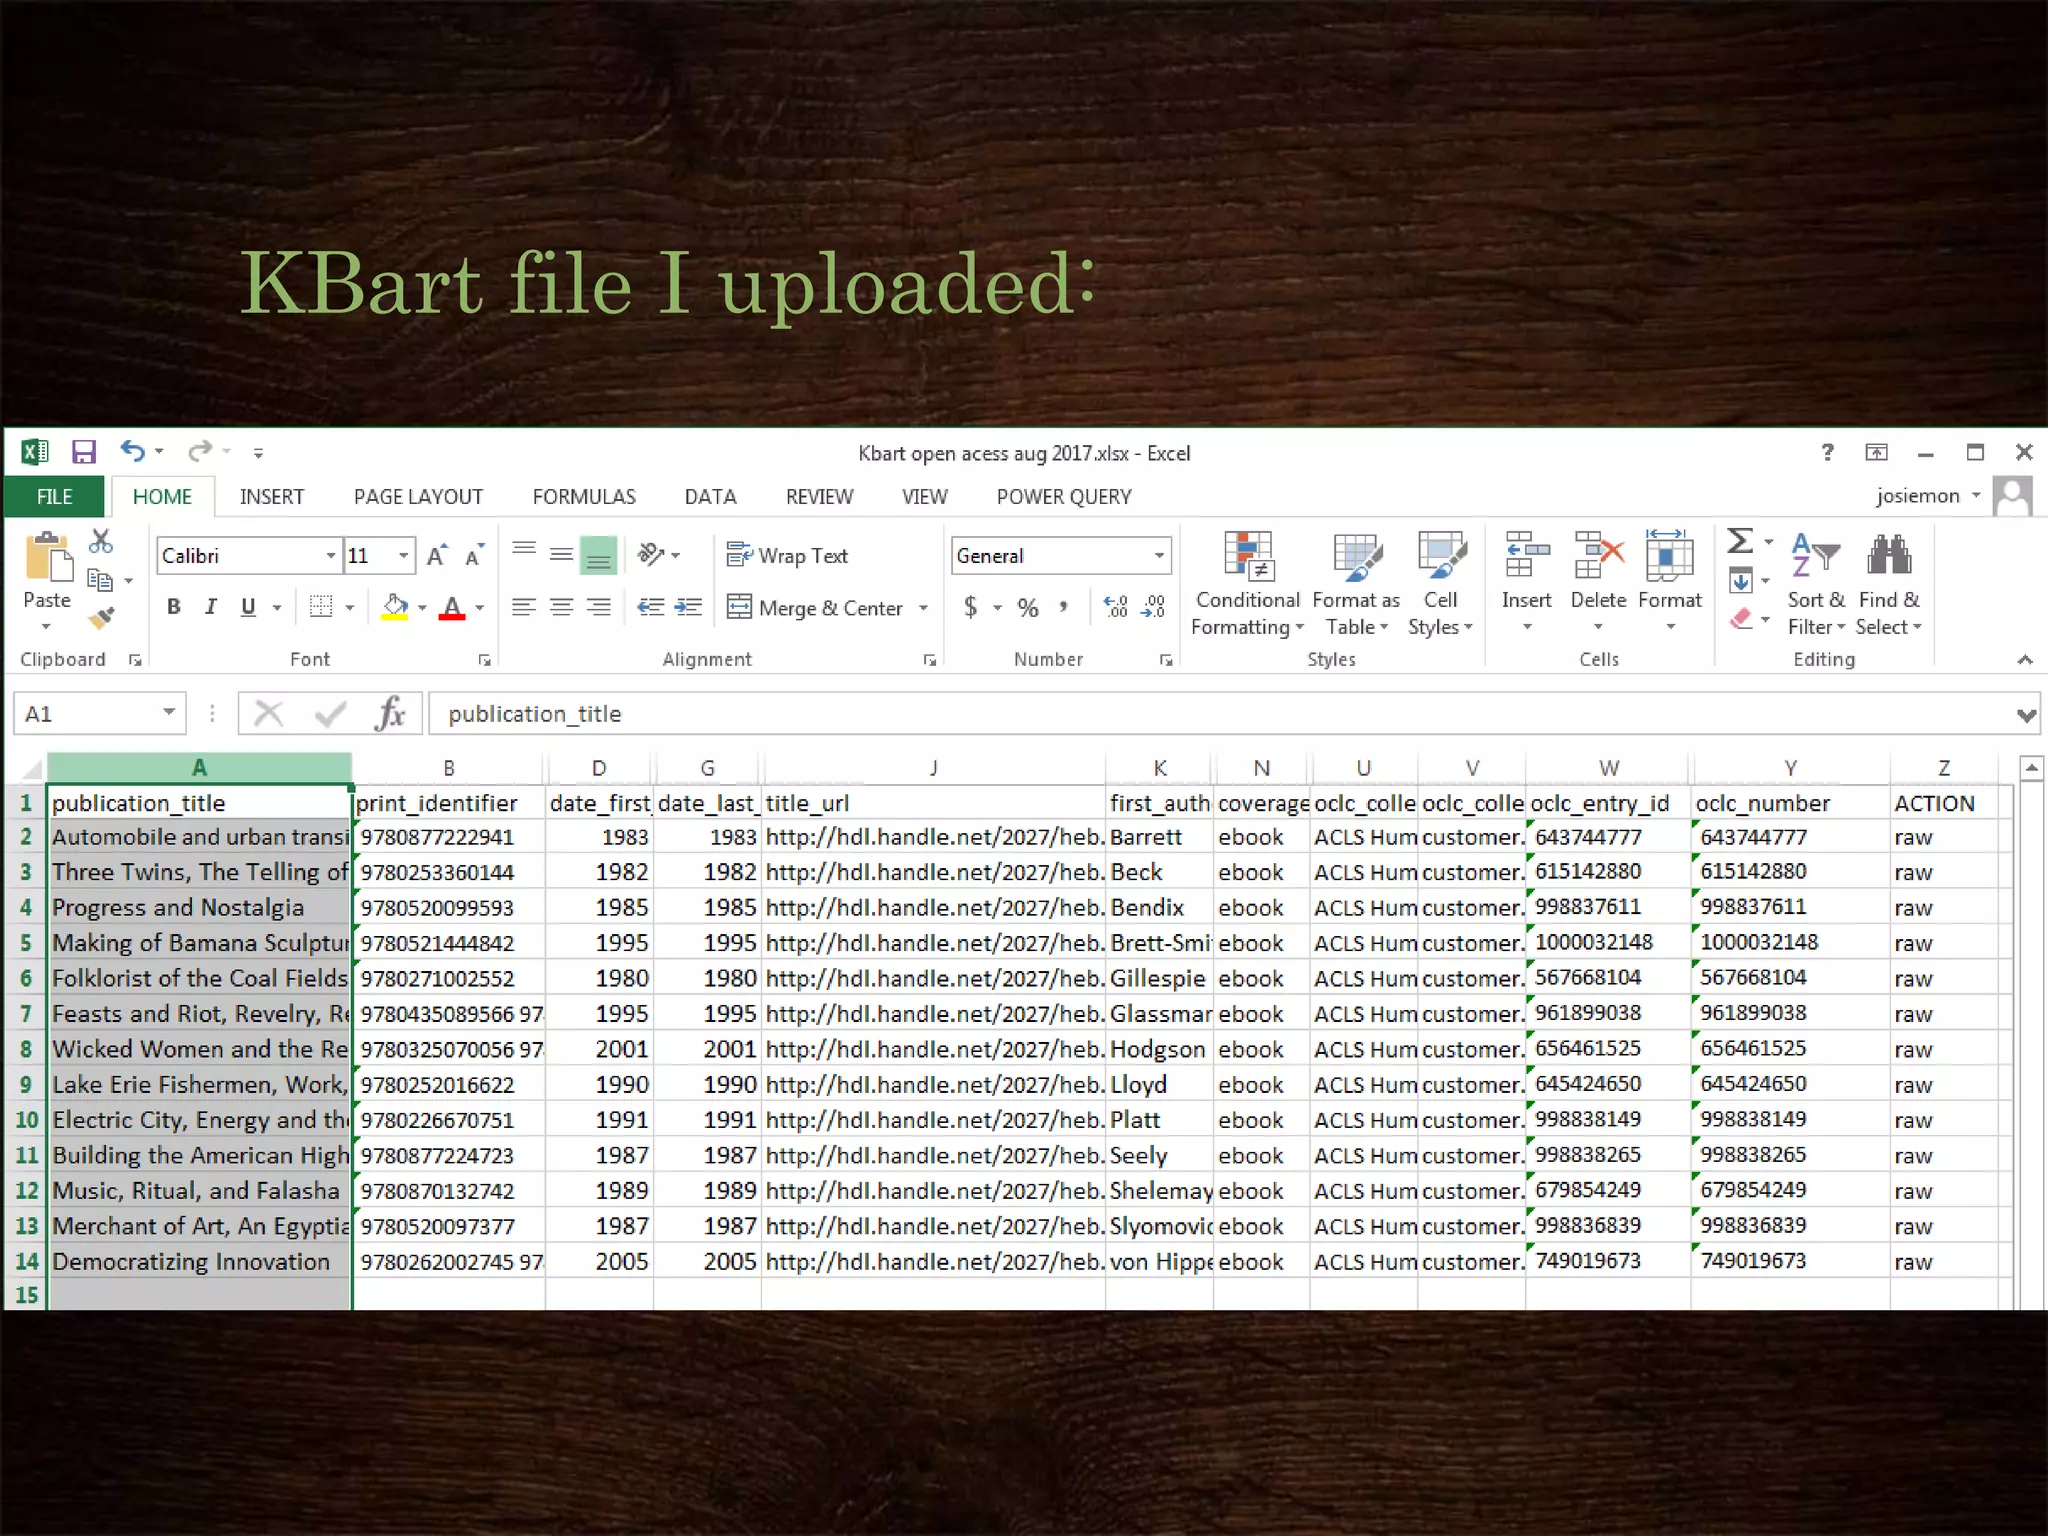2048x1536 pixels.
Task: Click Increase Indent icon
Action: pyautogui.click(x=688, y=607)
